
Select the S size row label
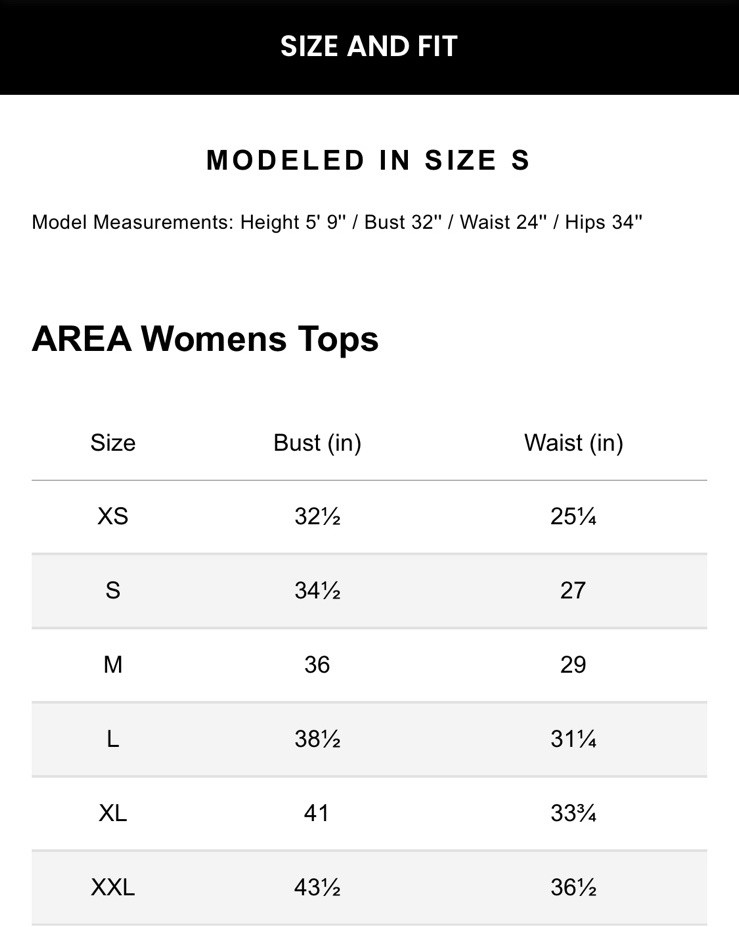[113, 591]
